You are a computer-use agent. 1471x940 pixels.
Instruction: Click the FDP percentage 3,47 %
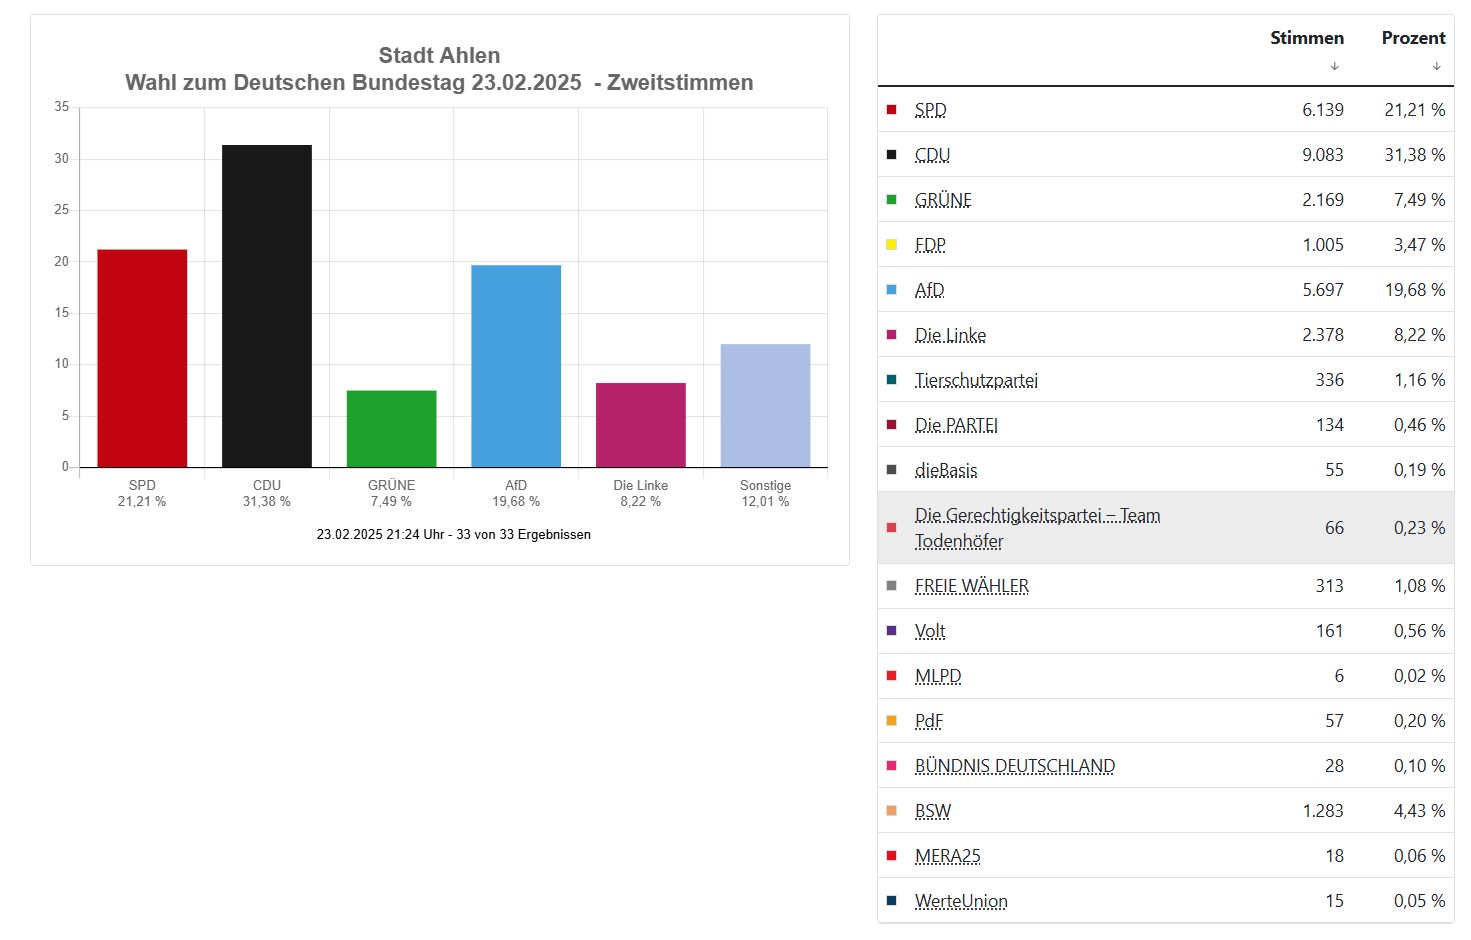[1419, 245]
